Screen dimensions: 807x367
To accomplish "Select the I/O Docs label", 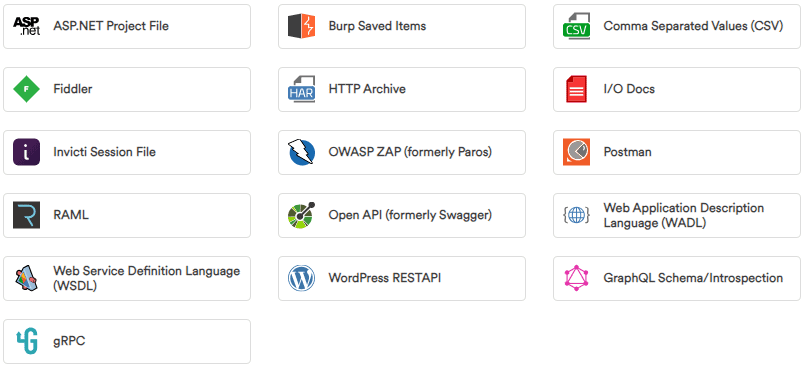I will tap(629, 89).
